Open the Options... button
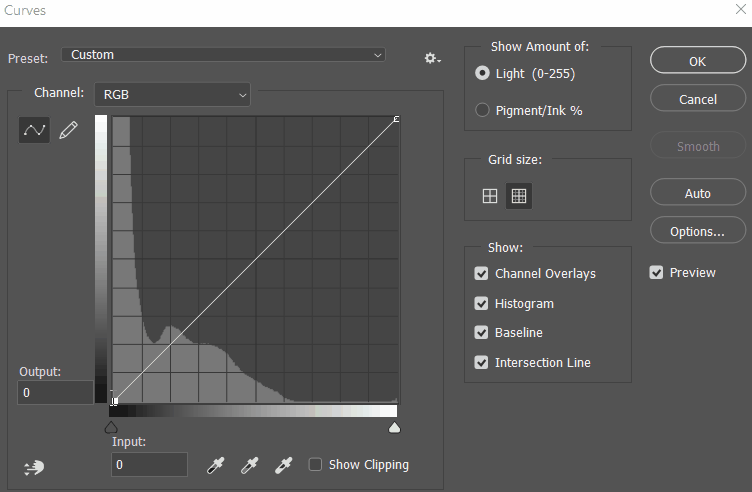The image size is (752, 492). [698, 230]
